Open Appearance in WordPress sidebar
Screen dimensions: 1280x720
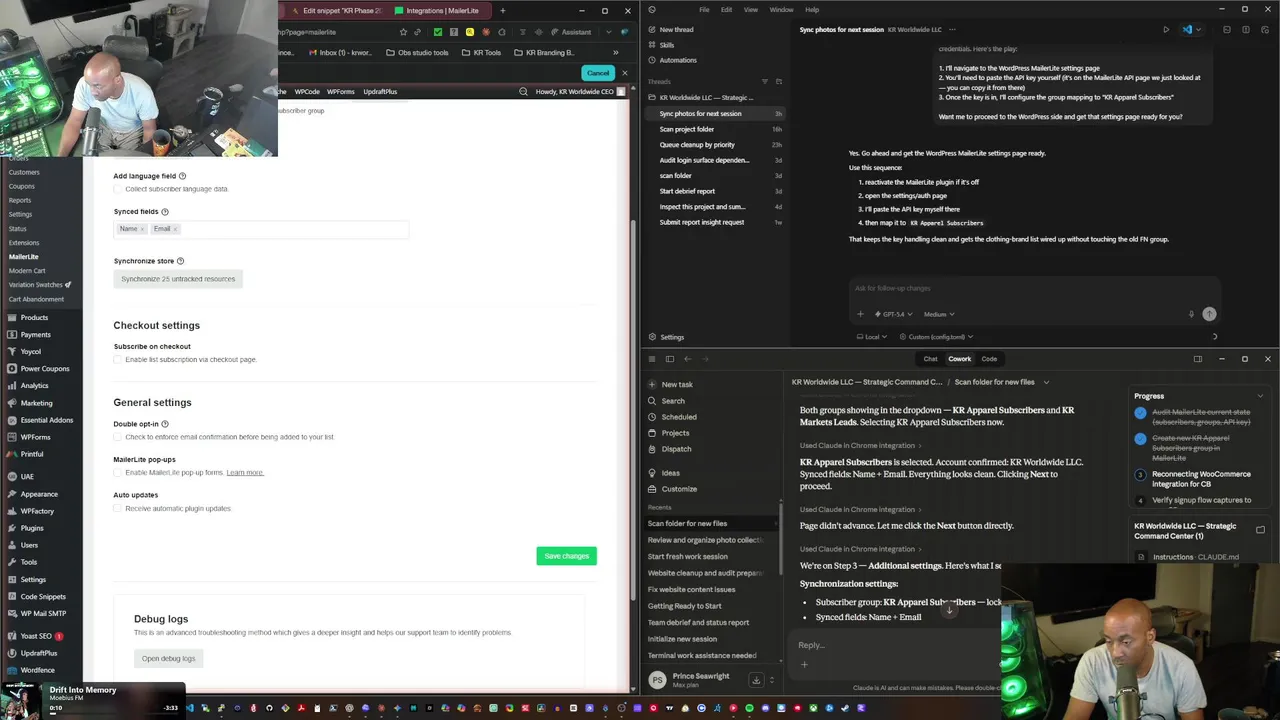pyautogui.click(x=39, y=494)
